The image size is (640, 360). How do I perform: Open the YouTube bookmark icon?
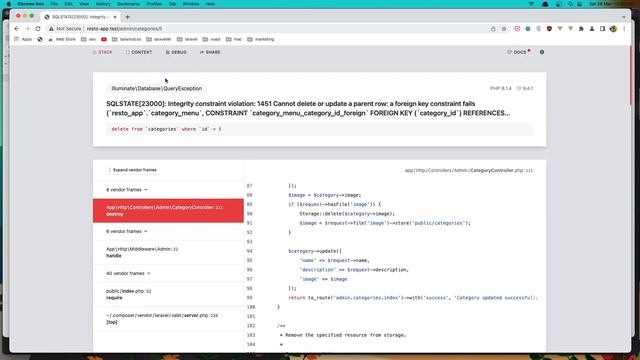(x=104, y=39)
